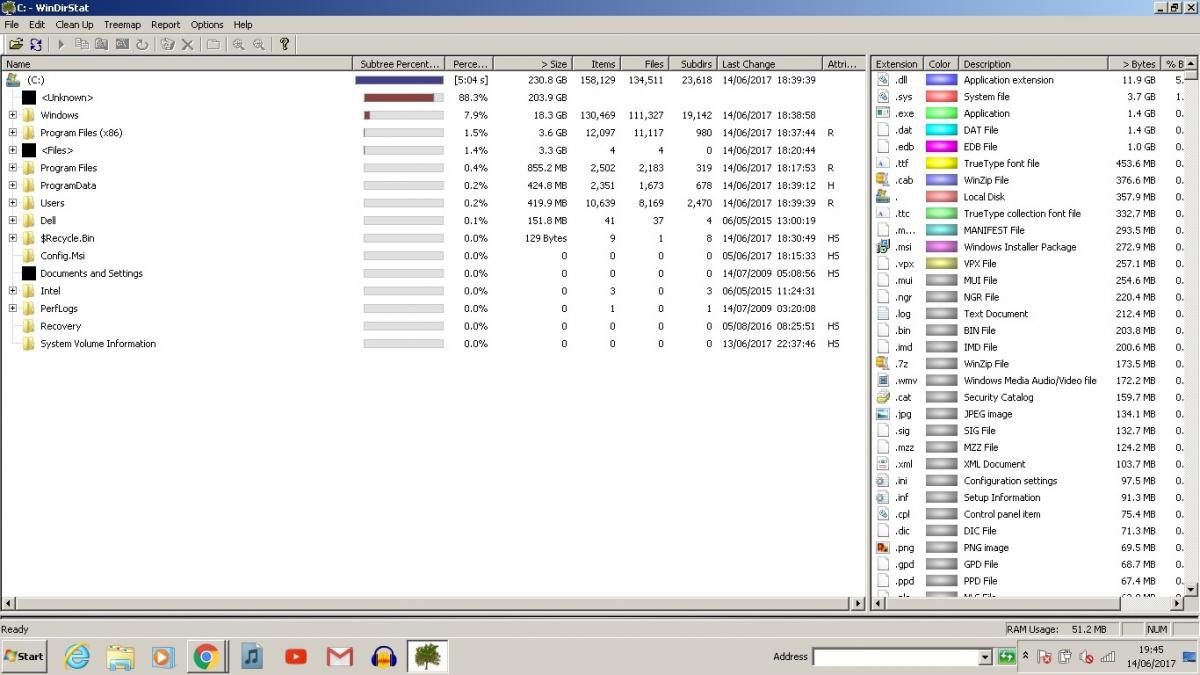Image resolution: width=1200 pixels, height=675 pixels.
Task: Click the blue color swatch for .dll
Action: tap(941, 80)
